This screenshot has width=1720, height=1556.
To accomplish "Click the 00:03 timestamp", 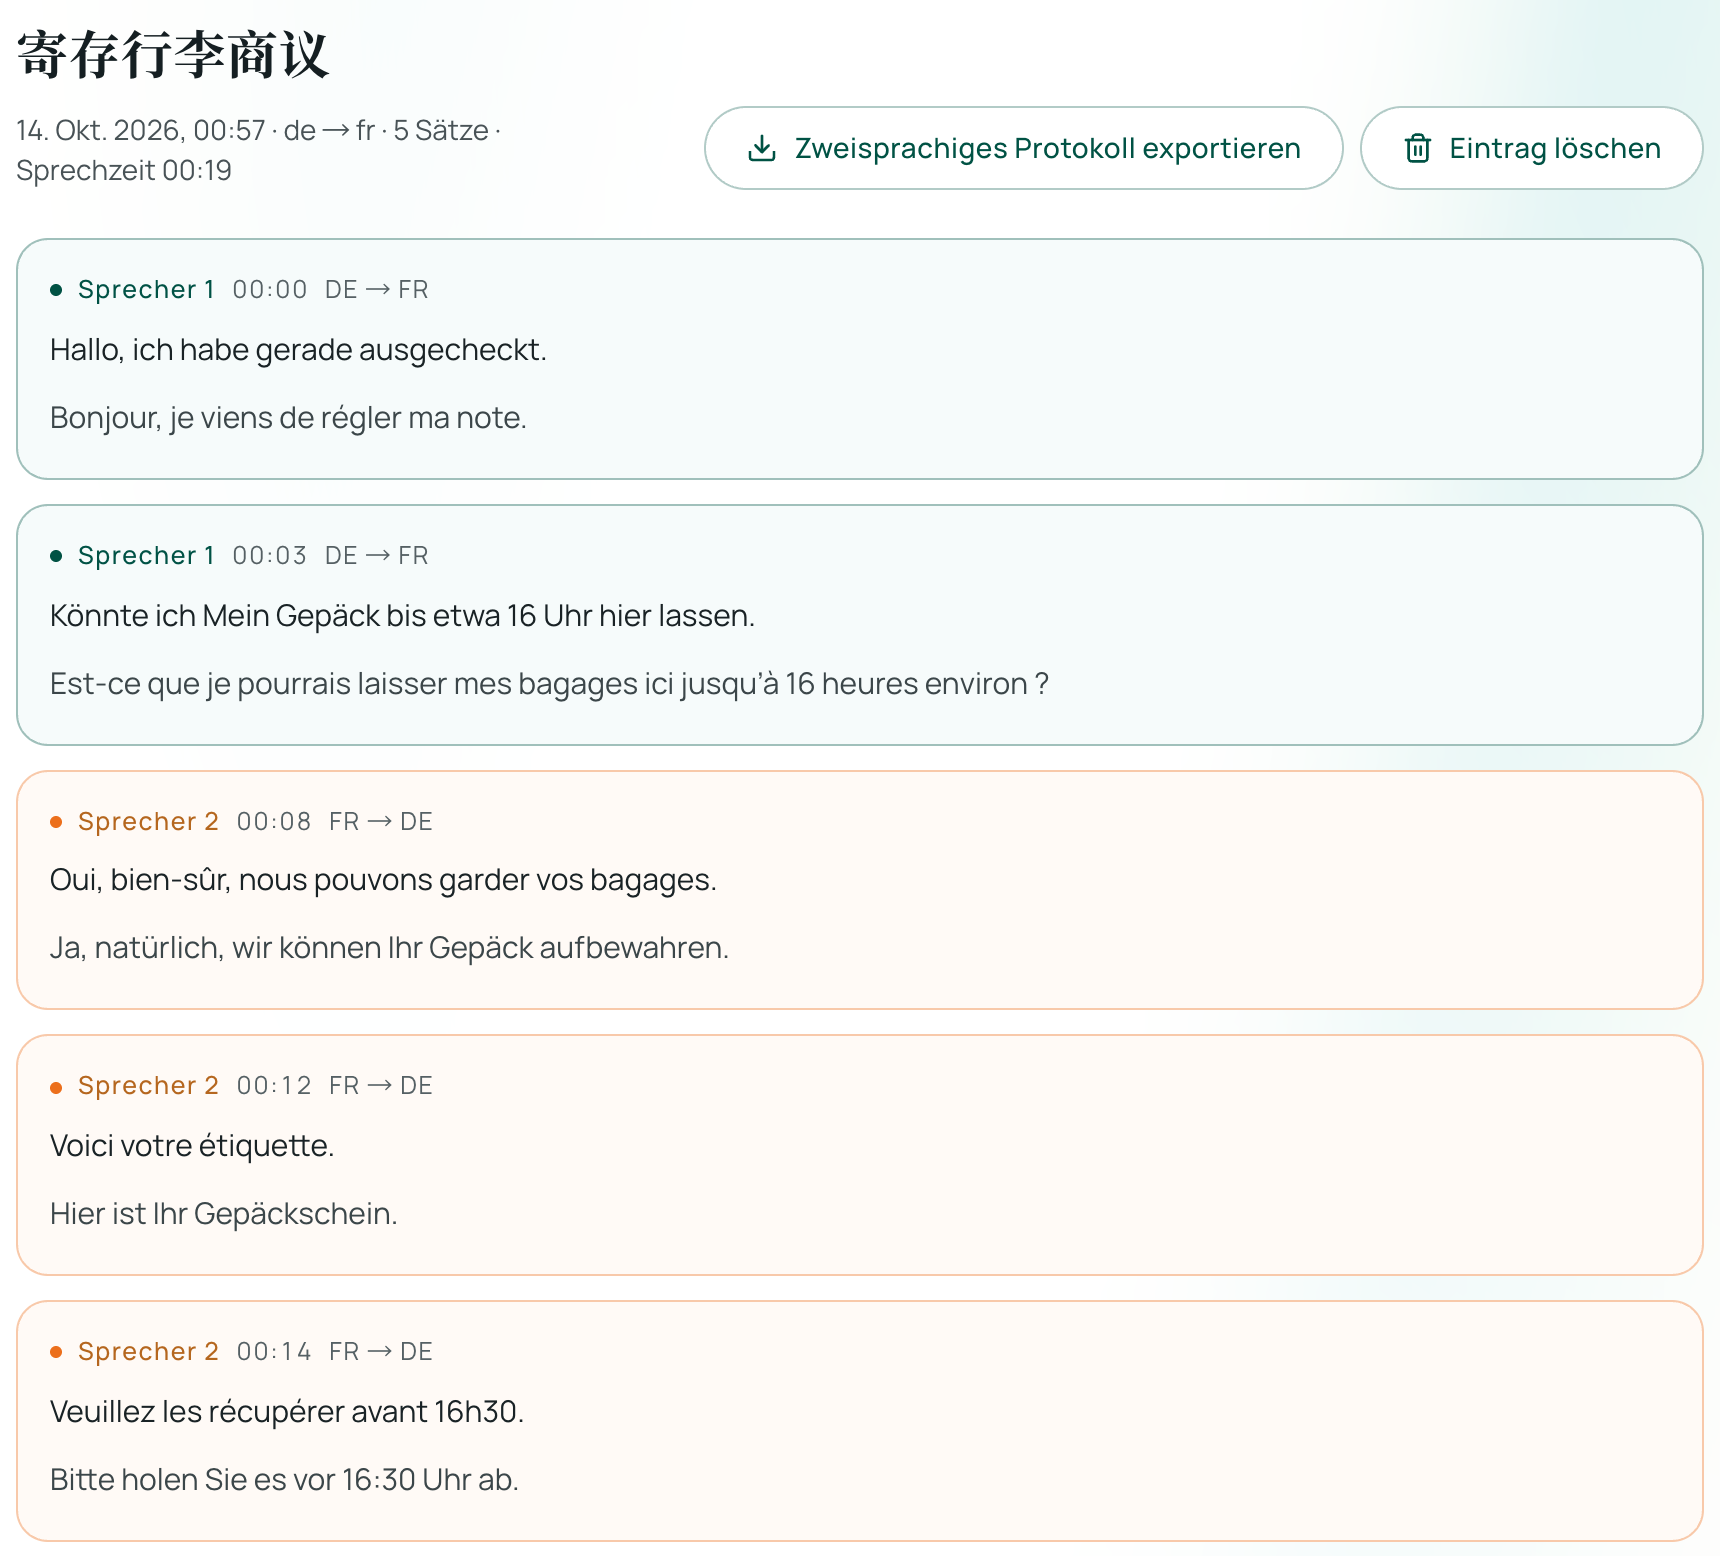I will [x=270, y=556].
